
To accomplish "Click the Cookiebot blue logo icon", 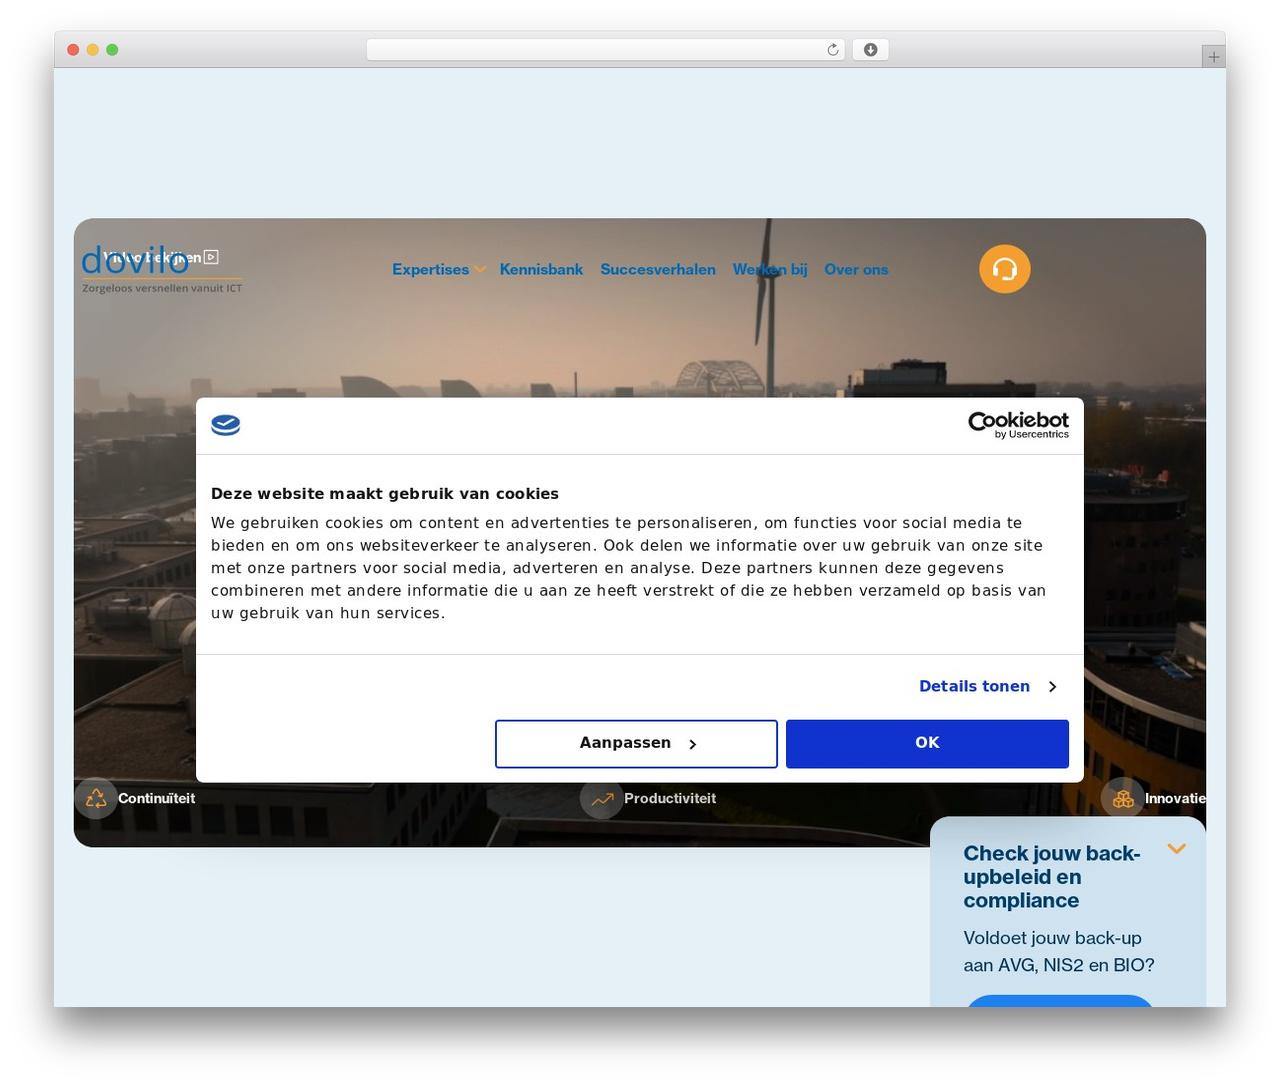I will pyautogui.click(x=226, y=425).
